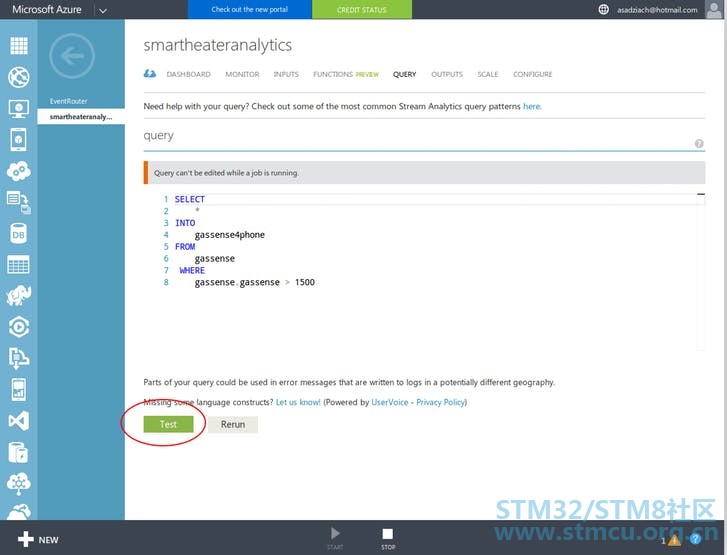Click the query help question mark icon
The width and height of the screenshot is (727, 555).
pyautogui.click(x=698, y=143)
